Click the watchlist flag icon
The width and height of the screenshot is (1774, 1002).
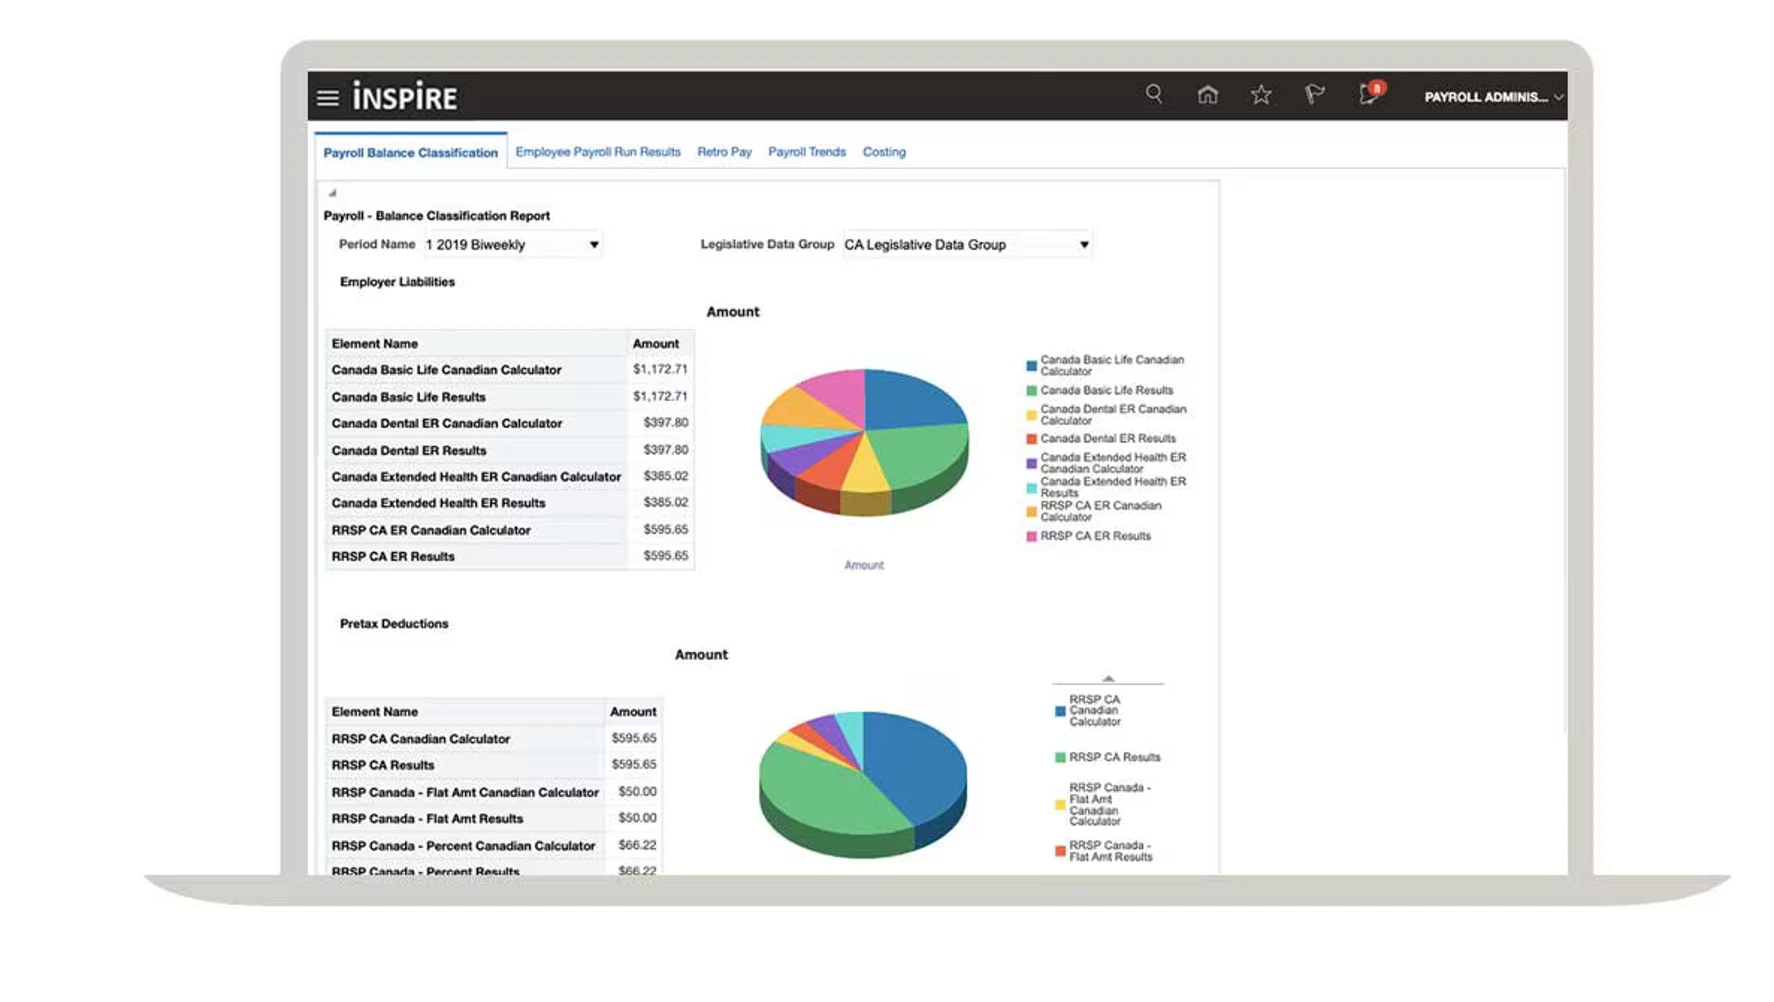[x=1314, y=95]
